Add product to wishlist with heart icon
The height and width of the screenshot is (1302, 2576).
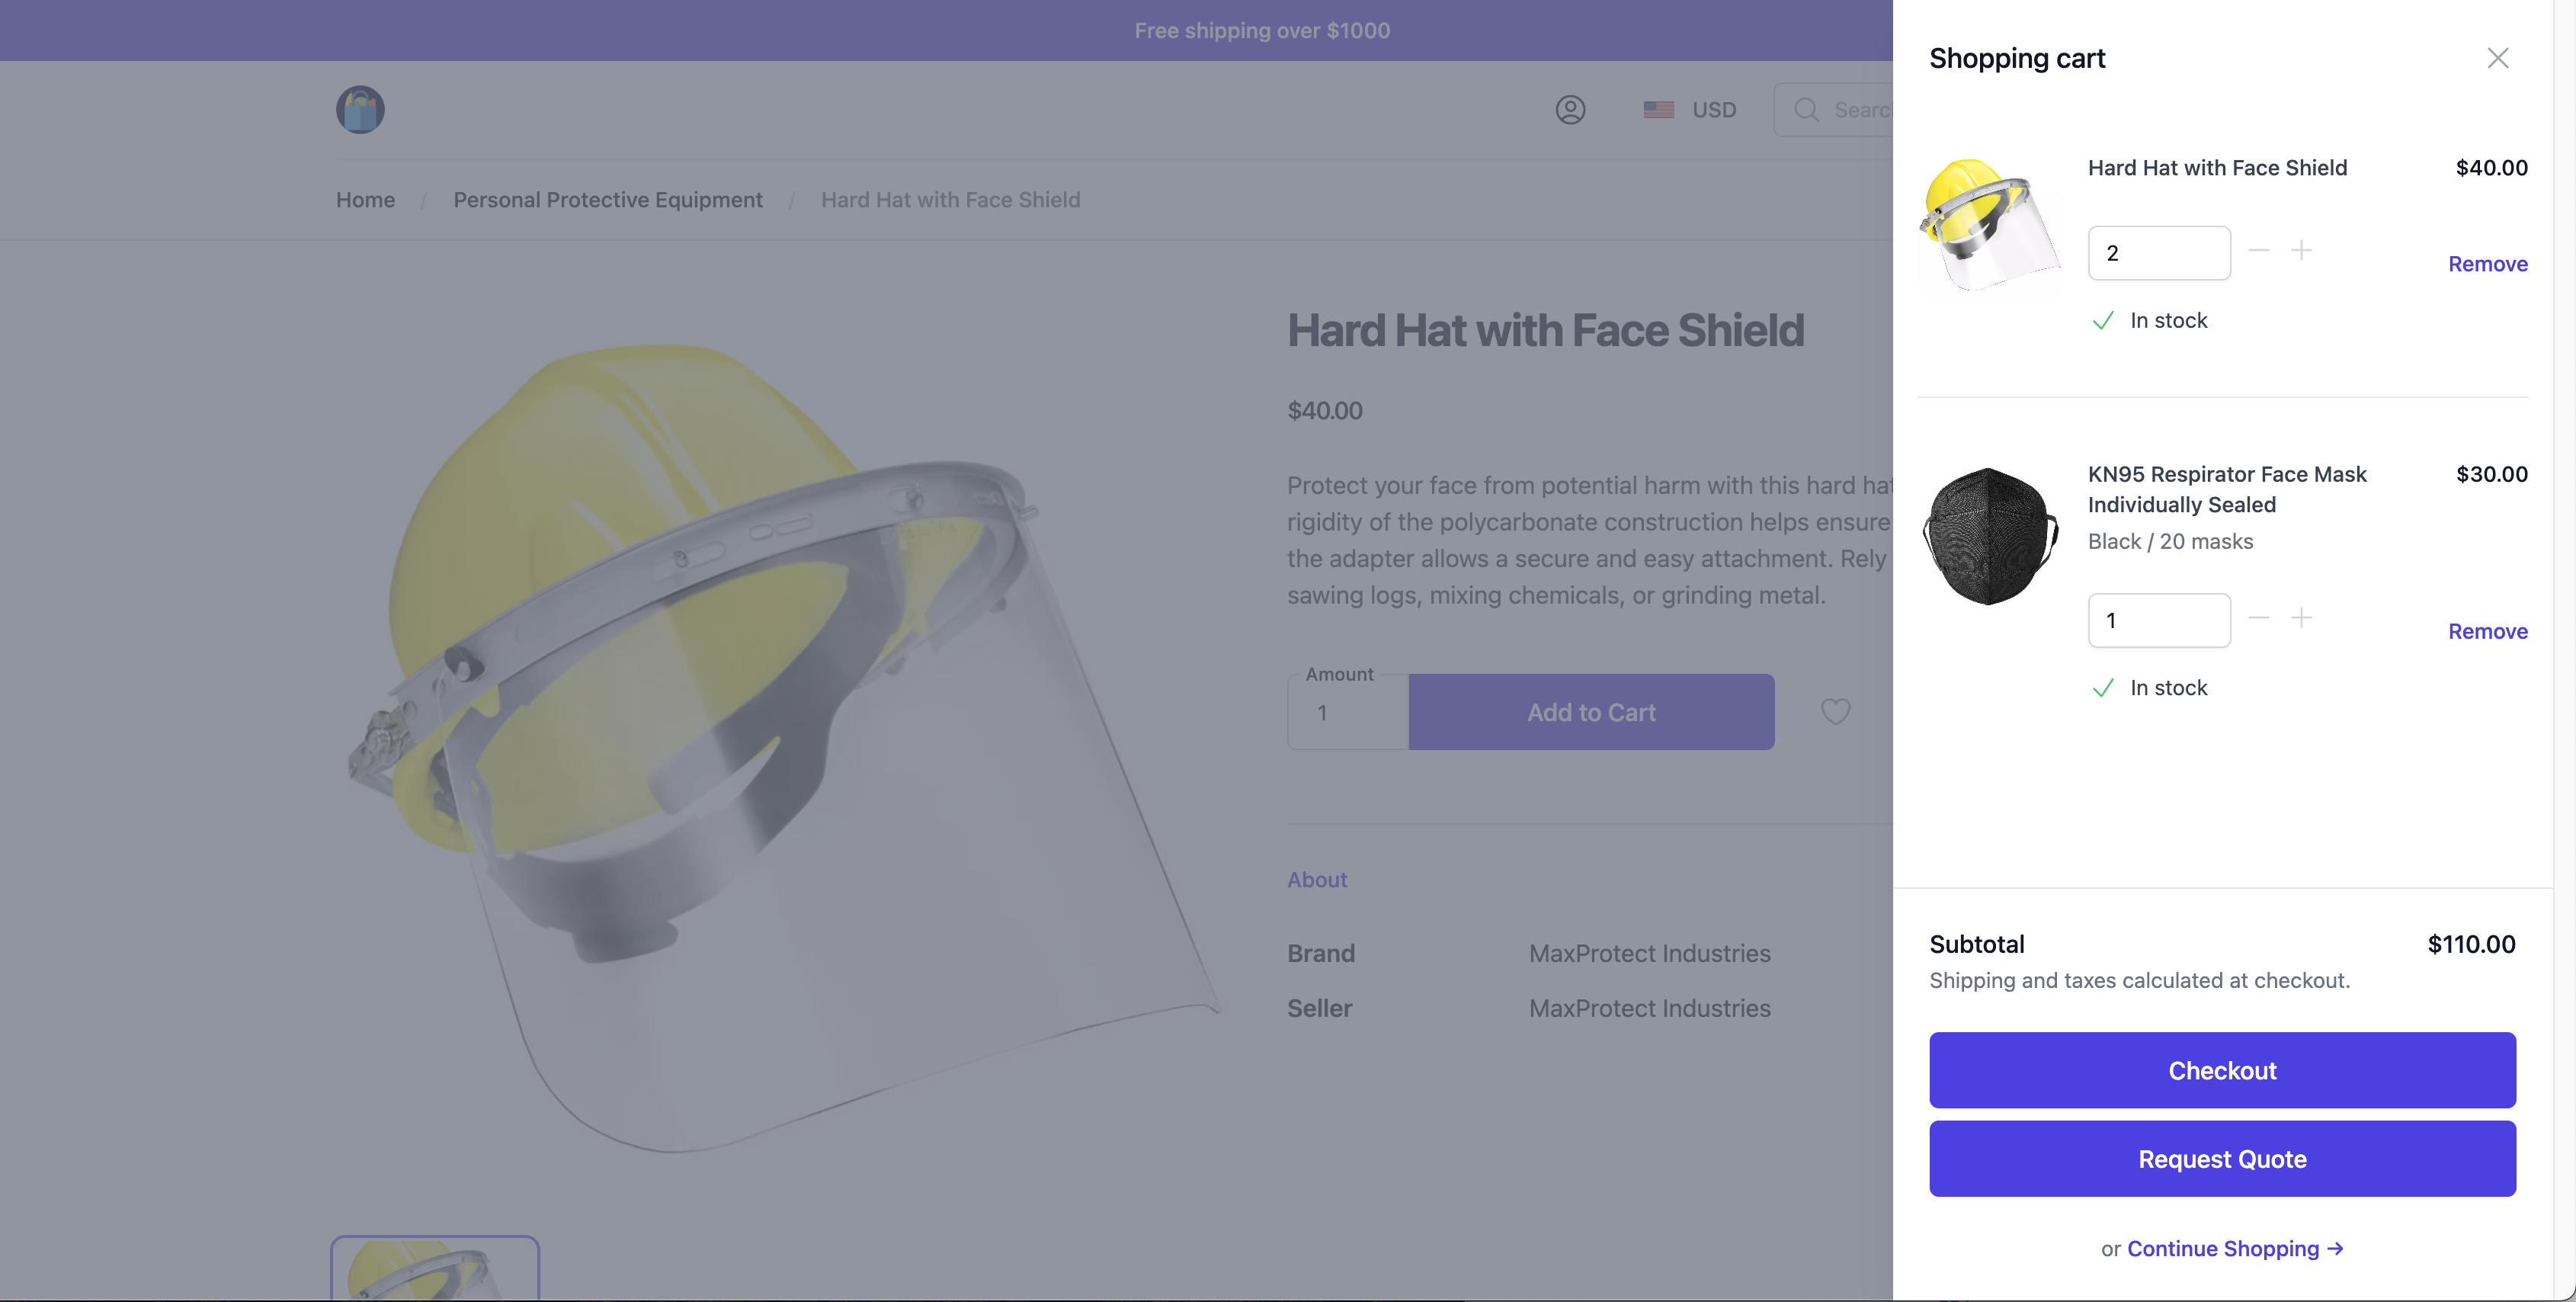click(1835, 712)
